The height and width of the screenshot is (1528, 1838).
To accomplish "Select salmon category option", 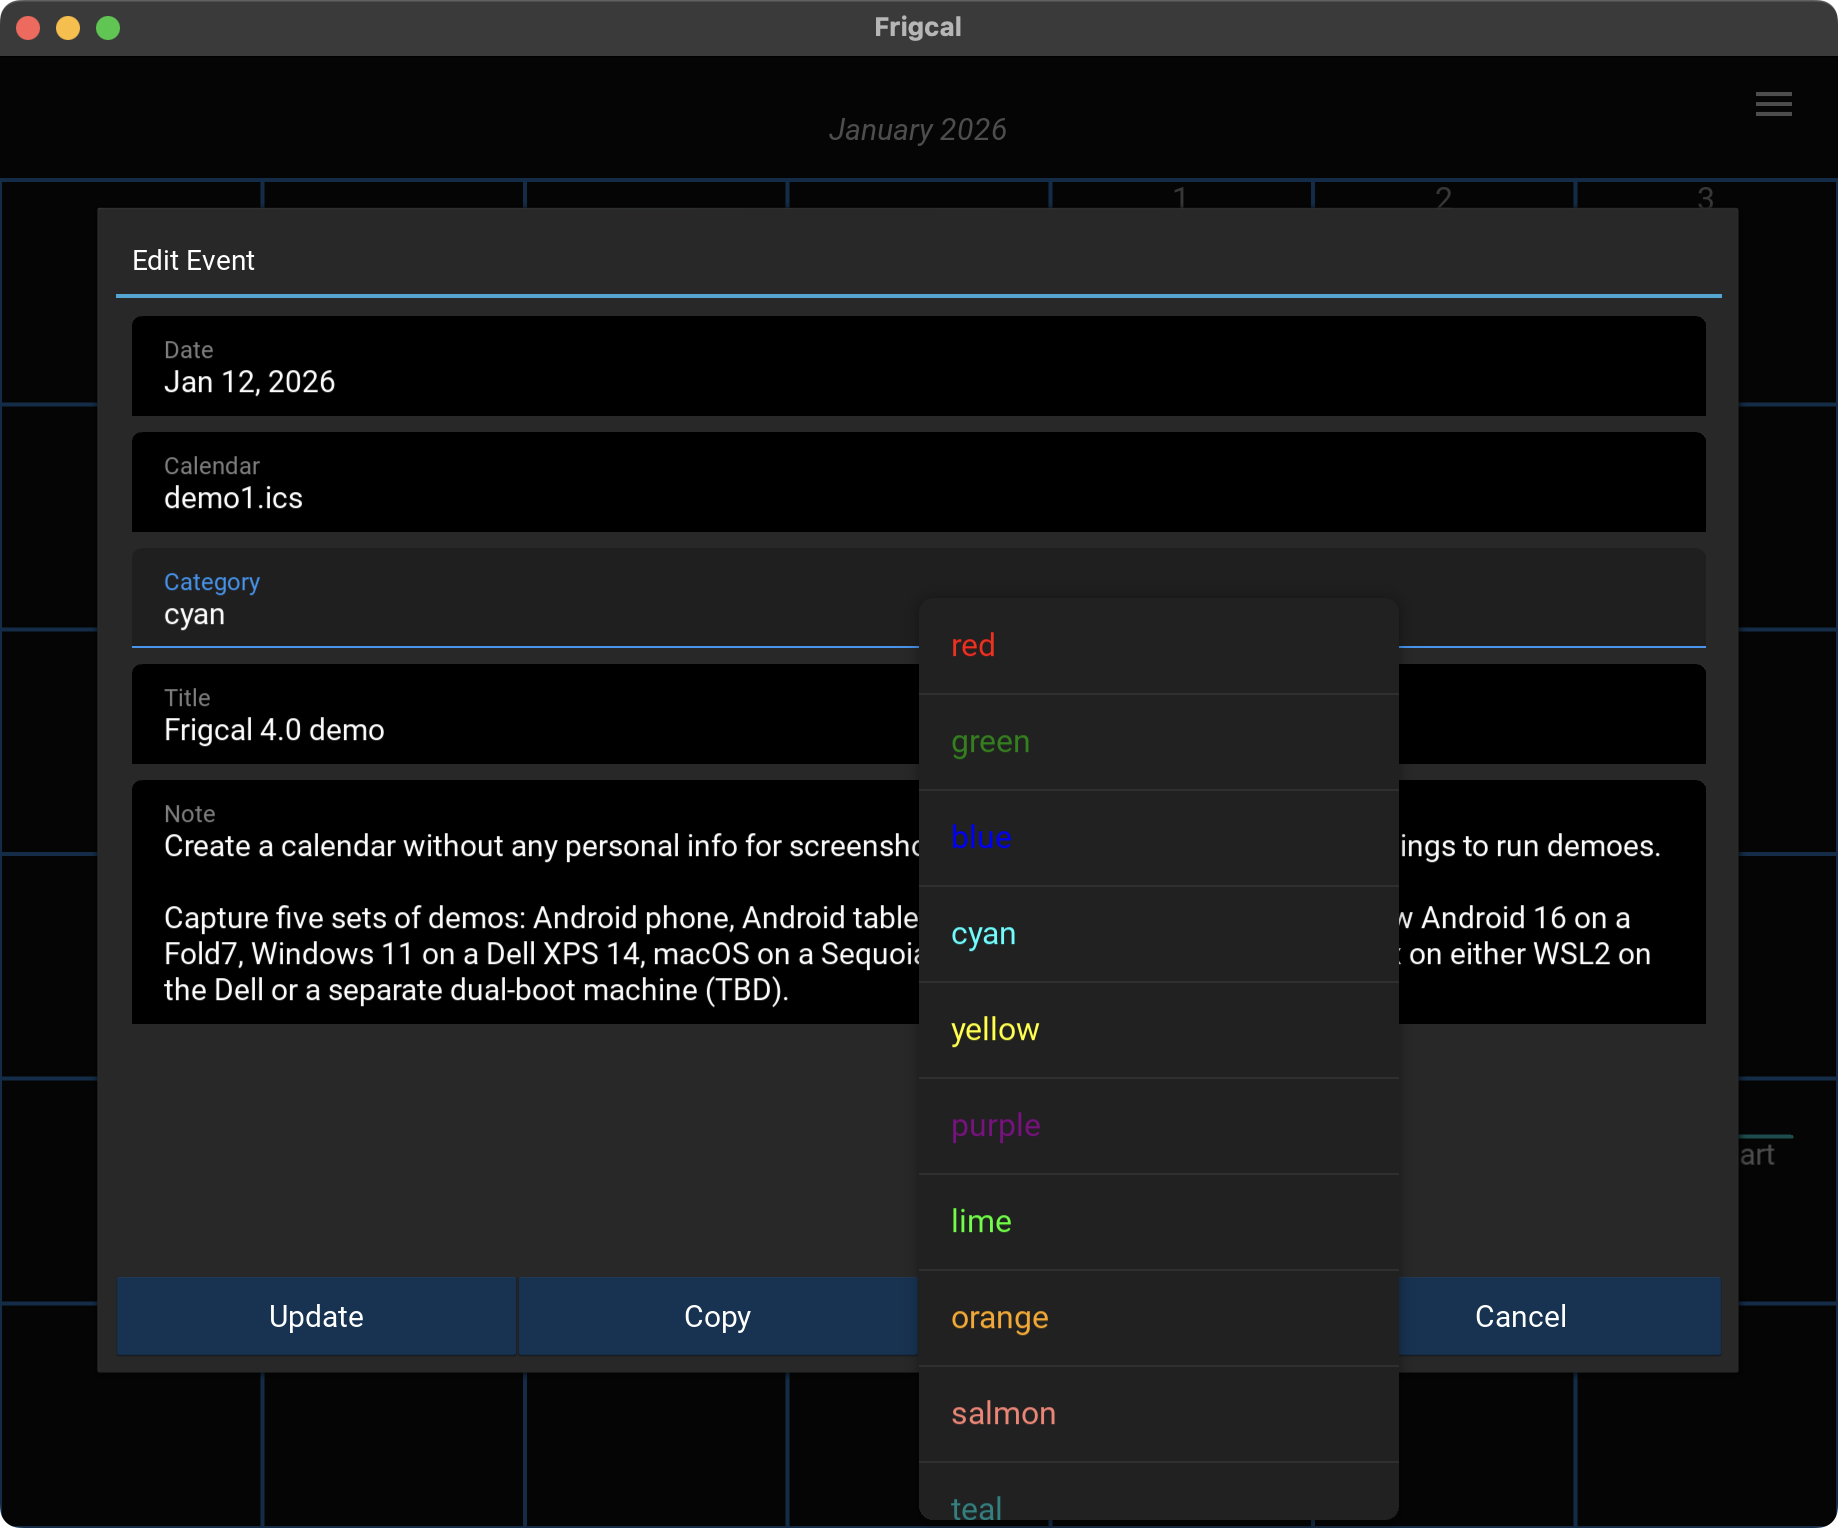I will [x=1157, y=1414].
